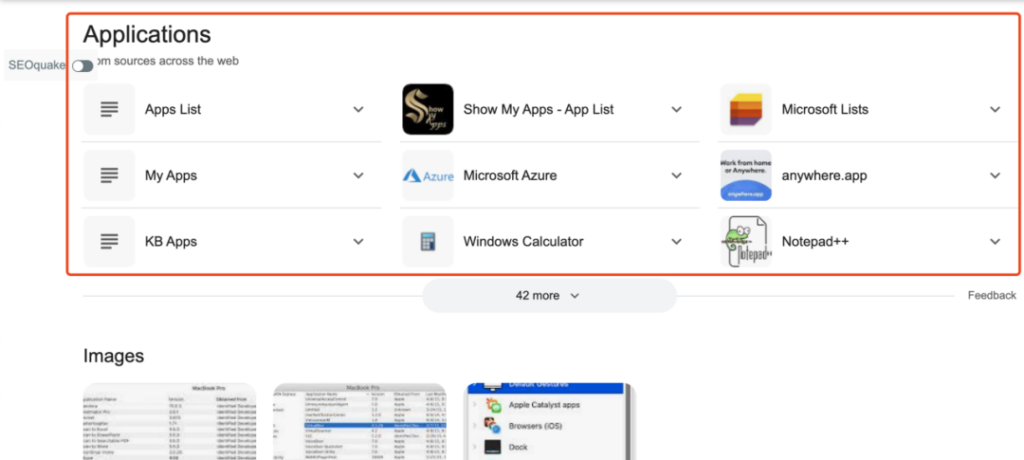Expand the Notepad++ entry chevron
This screenshot has width=1024, height=460.
(995, 241)
